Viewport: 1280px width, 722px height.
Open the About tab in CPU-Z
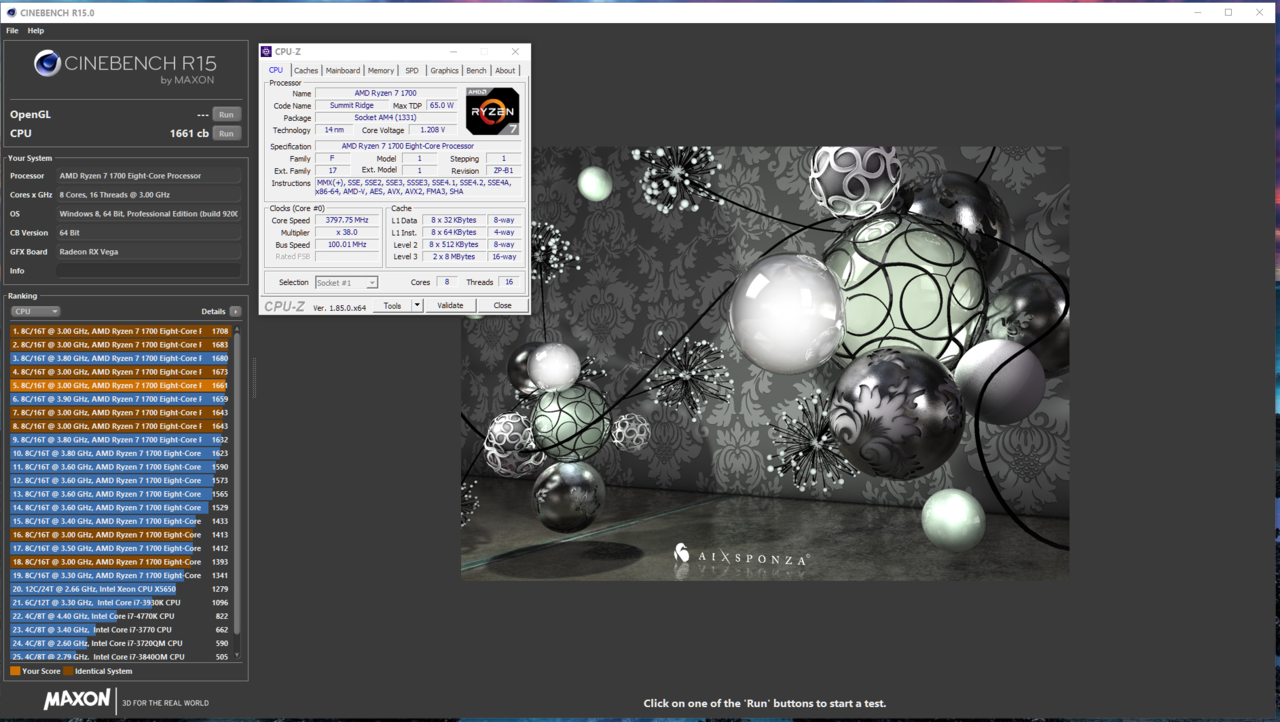[x=506, y=71]
